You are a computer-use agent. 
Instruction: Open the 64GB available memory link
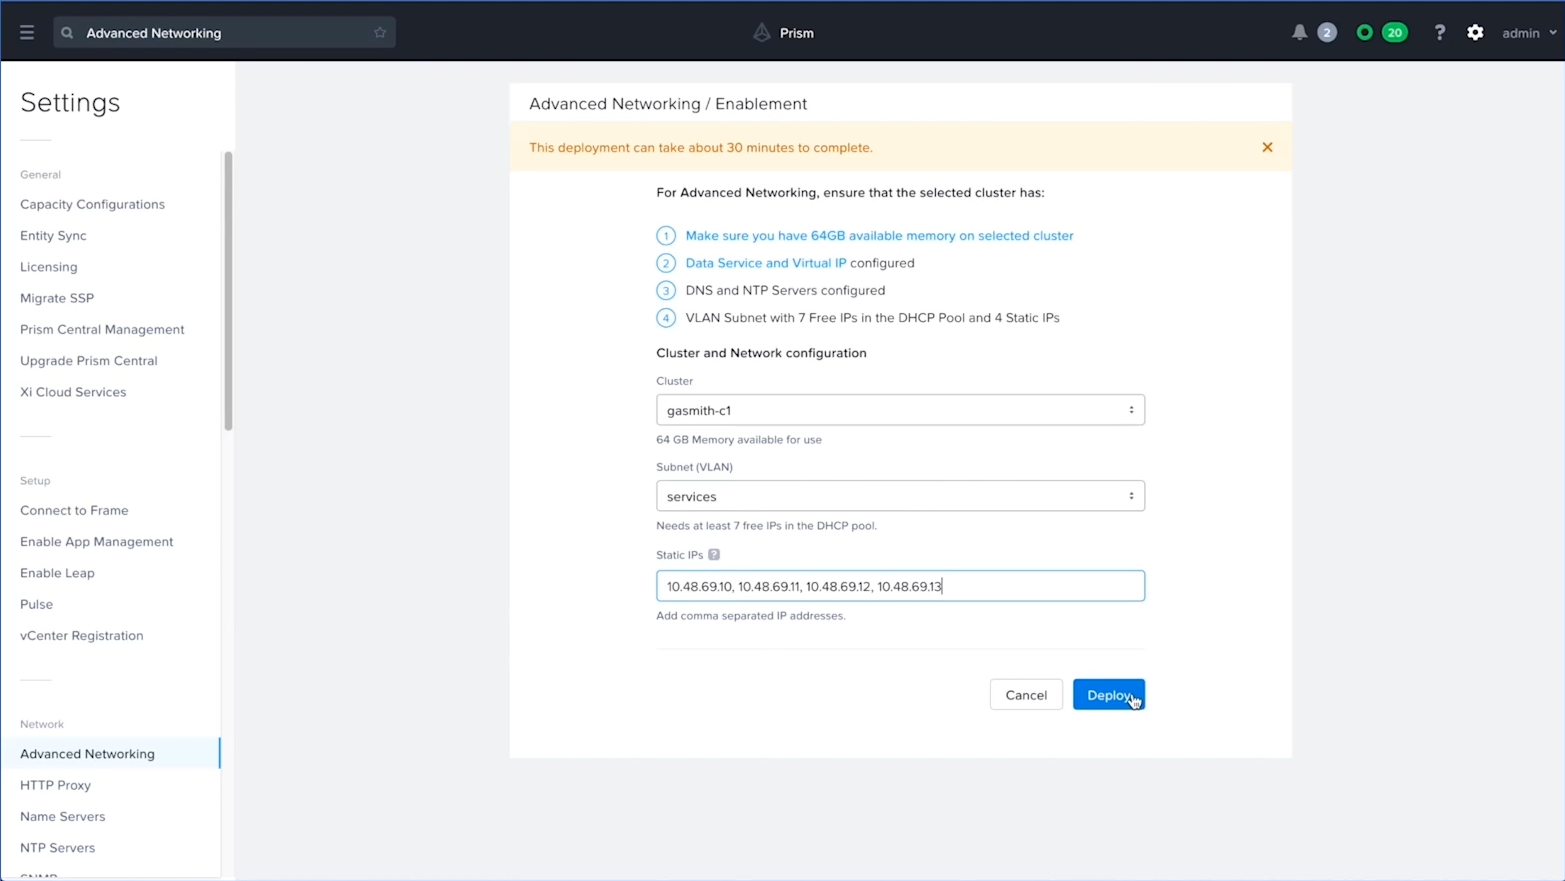[x=879, y=236]
